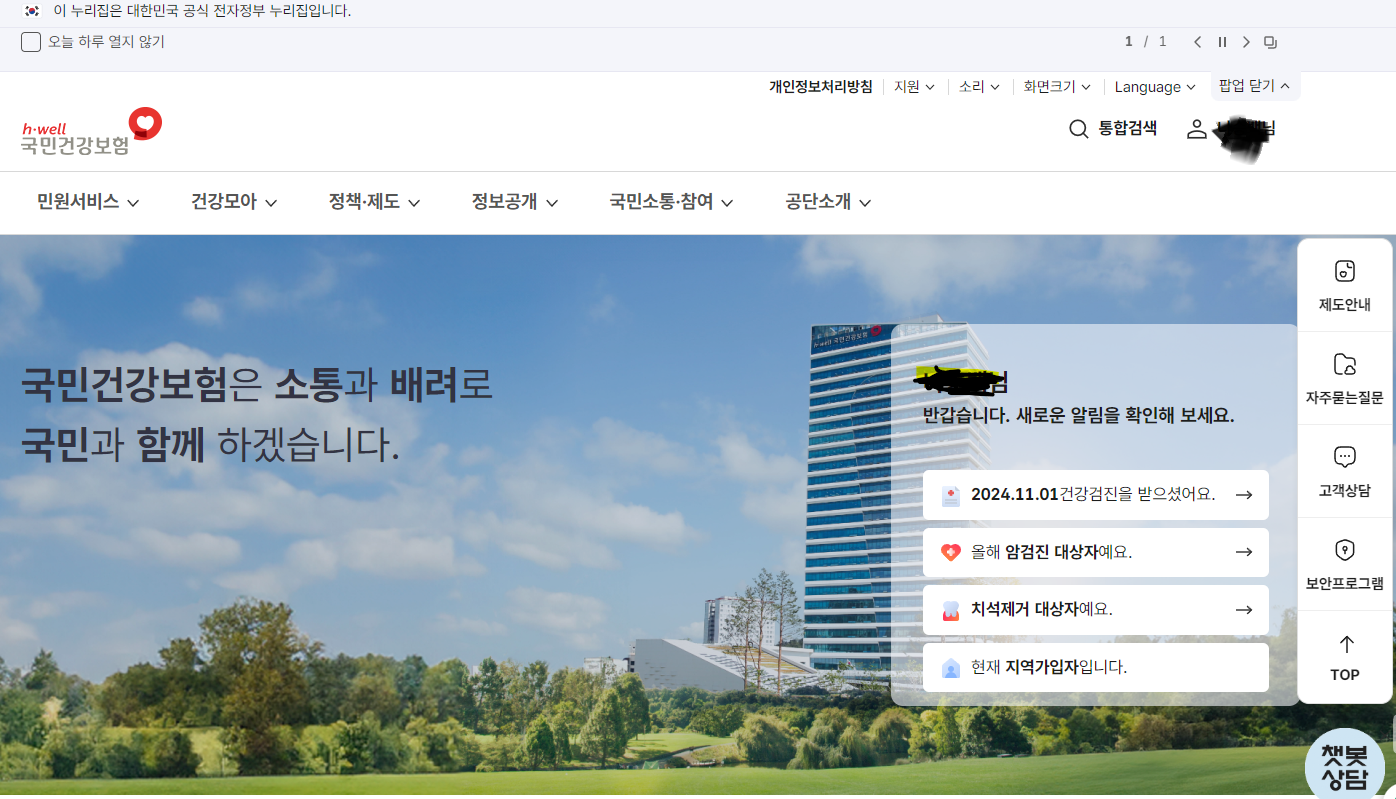
Task: Click the arrow on the 암검진 대상자 notification
Action: pos(1244,552)
